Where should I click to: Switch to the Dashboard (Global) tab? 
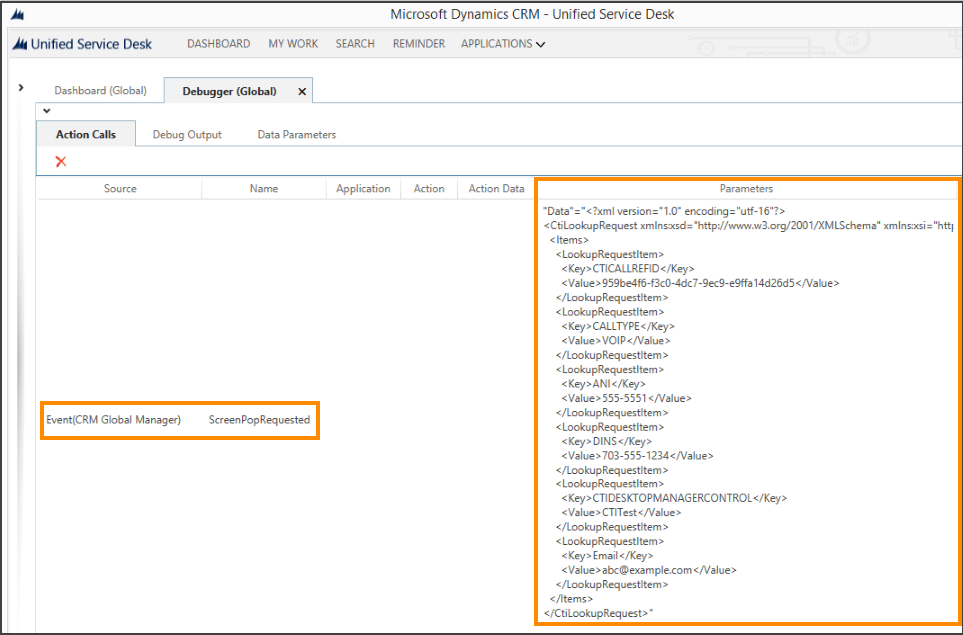[x=100, y=91]
